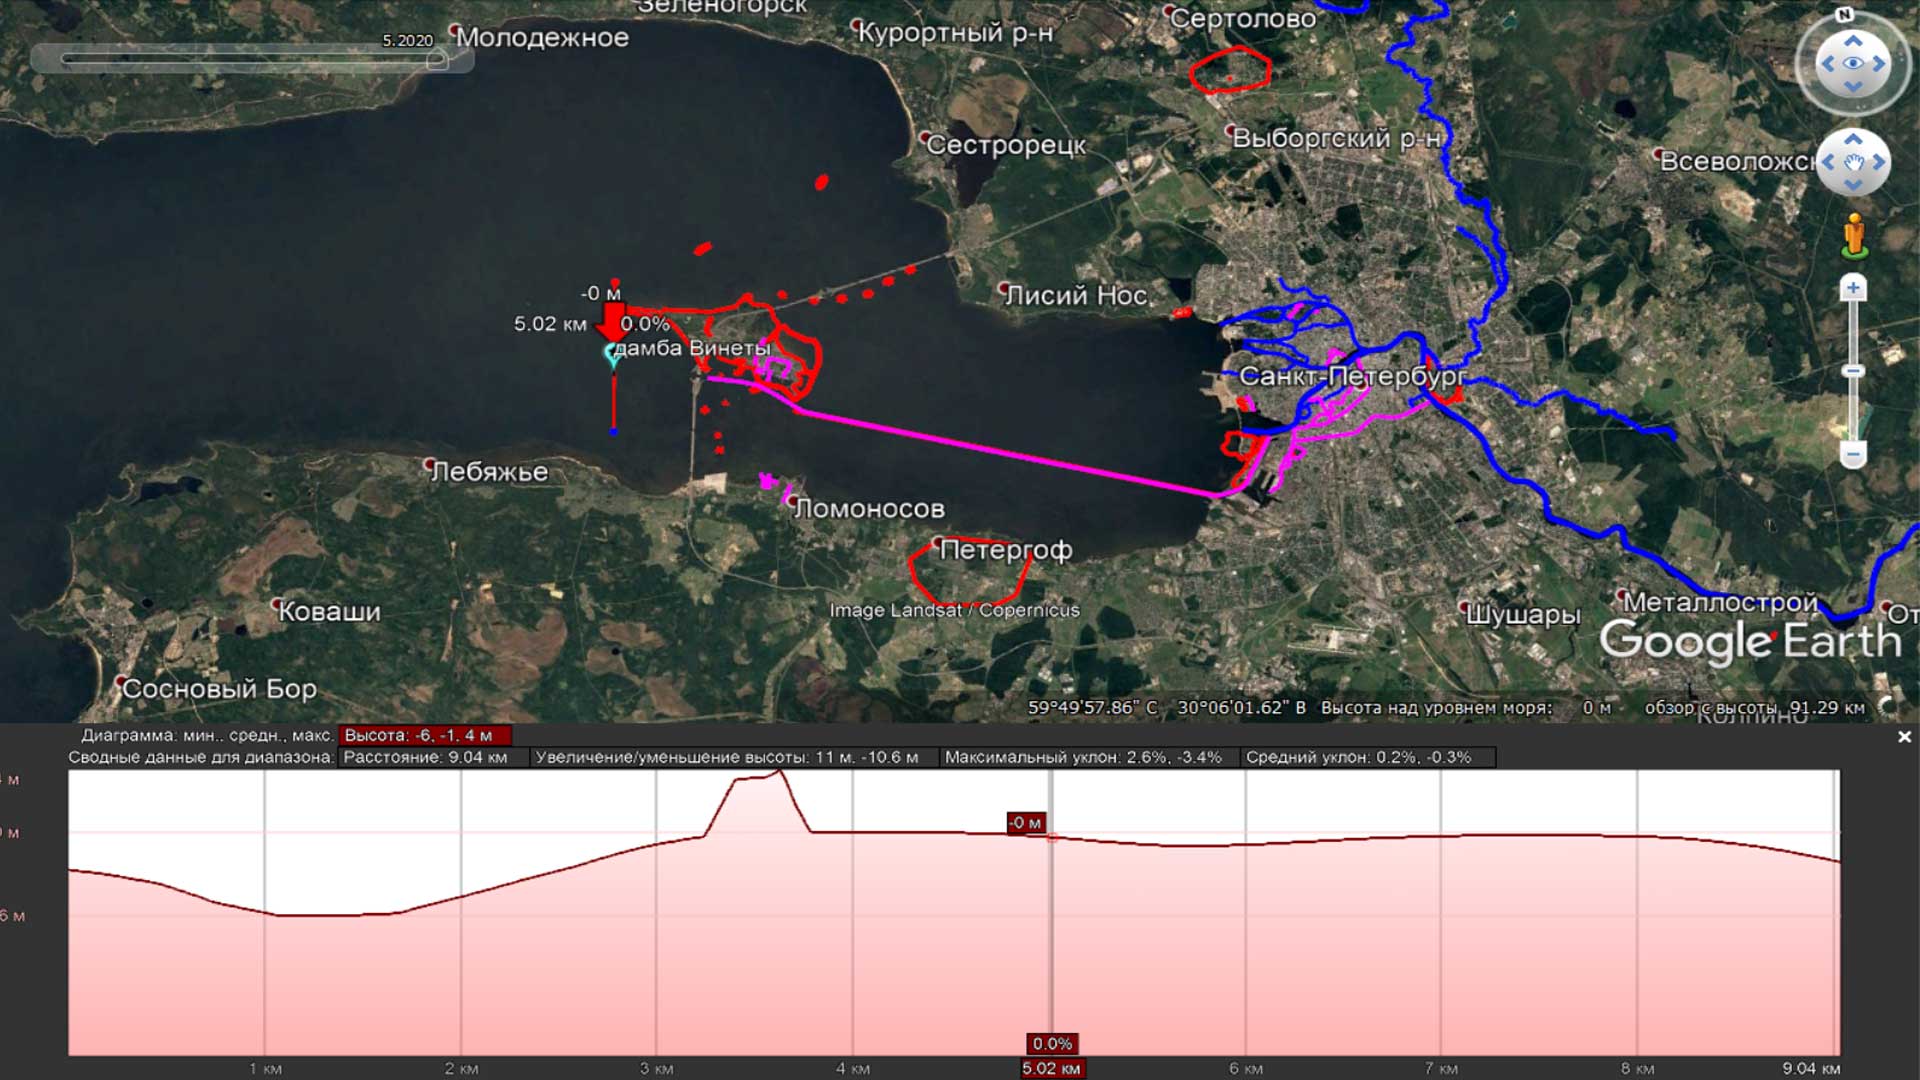Click the Сертолово place label
1920x1080 pixels.
(1243, 19)
